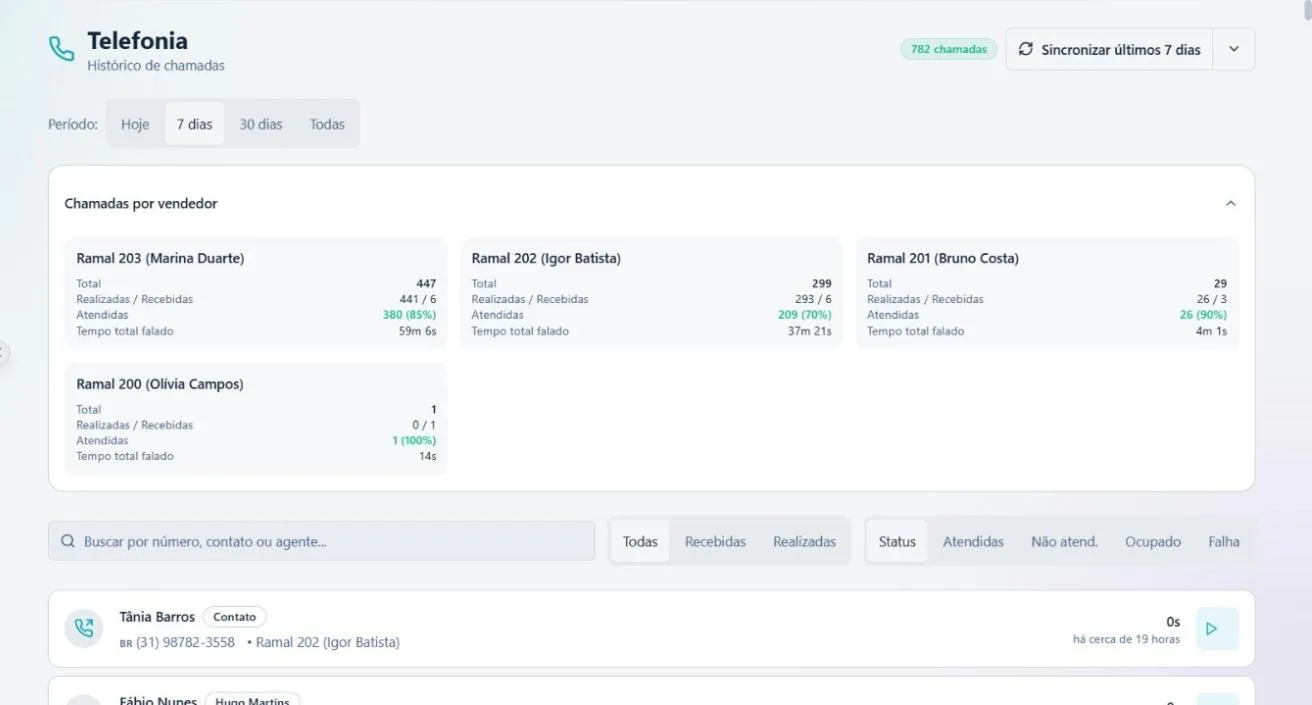This screenshot has width=1312, height=705.
Task: Filter calls by Realizadas
Action: click(x=804, y=541)
